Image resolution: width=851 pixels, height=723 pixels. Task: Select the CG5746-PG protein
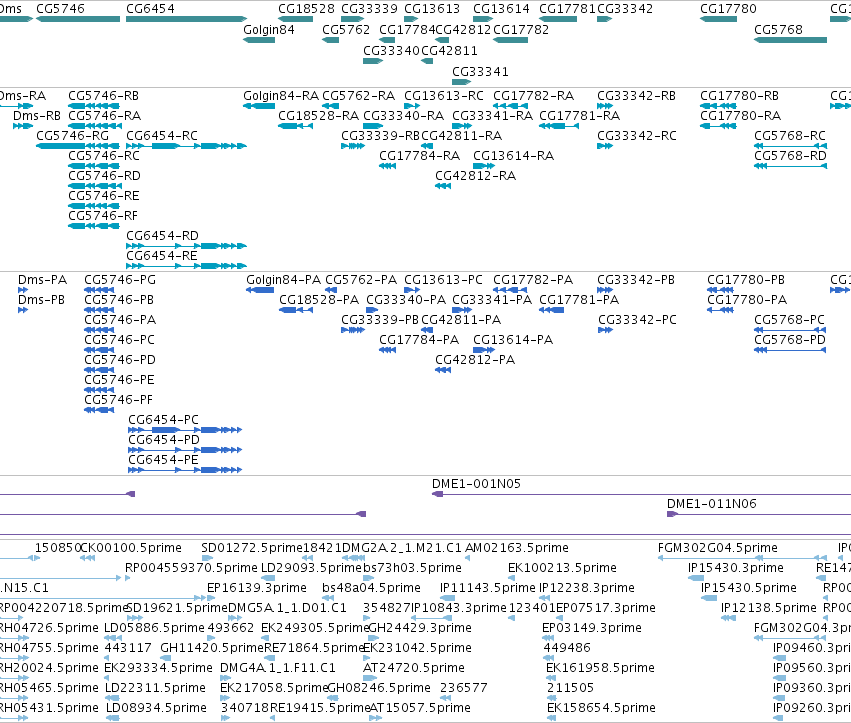click(x=99, y=290)
